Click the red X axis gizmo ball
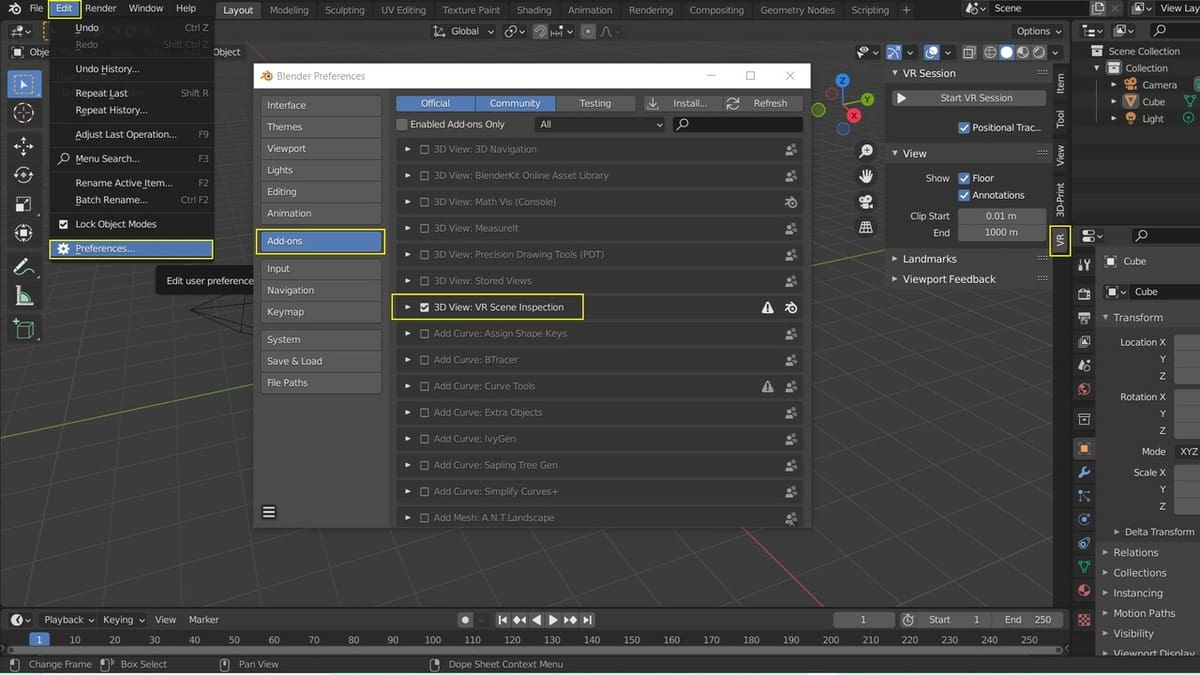Screen dimensions: 1200x675 [x=853, y=116]
